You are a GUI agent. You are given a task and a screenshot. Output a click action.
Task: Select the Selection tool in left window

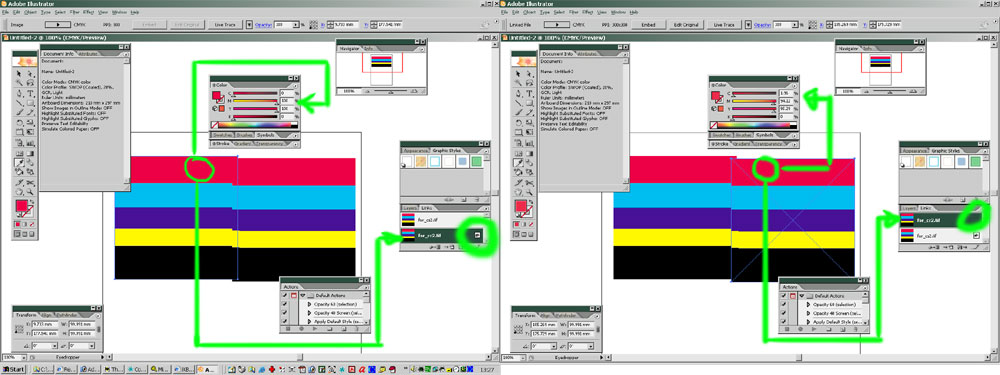19,74
